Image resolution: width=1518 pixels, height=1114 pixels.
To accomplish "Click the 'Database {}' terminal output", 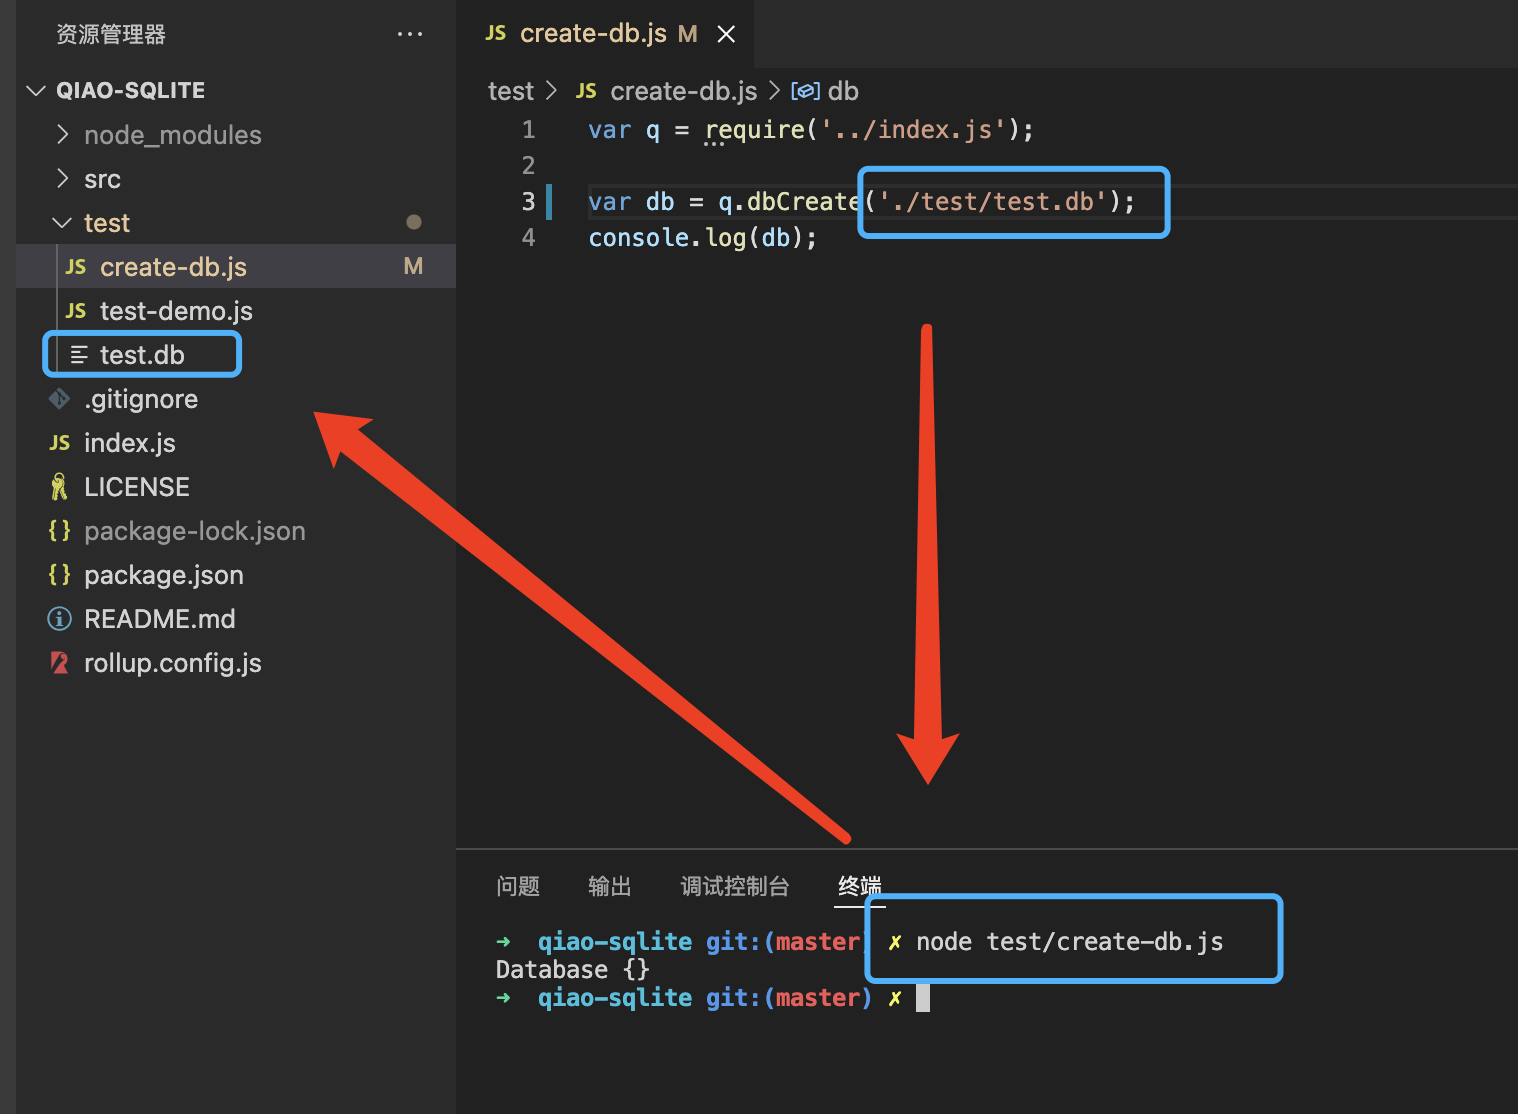I will click(x=573, y=970).
